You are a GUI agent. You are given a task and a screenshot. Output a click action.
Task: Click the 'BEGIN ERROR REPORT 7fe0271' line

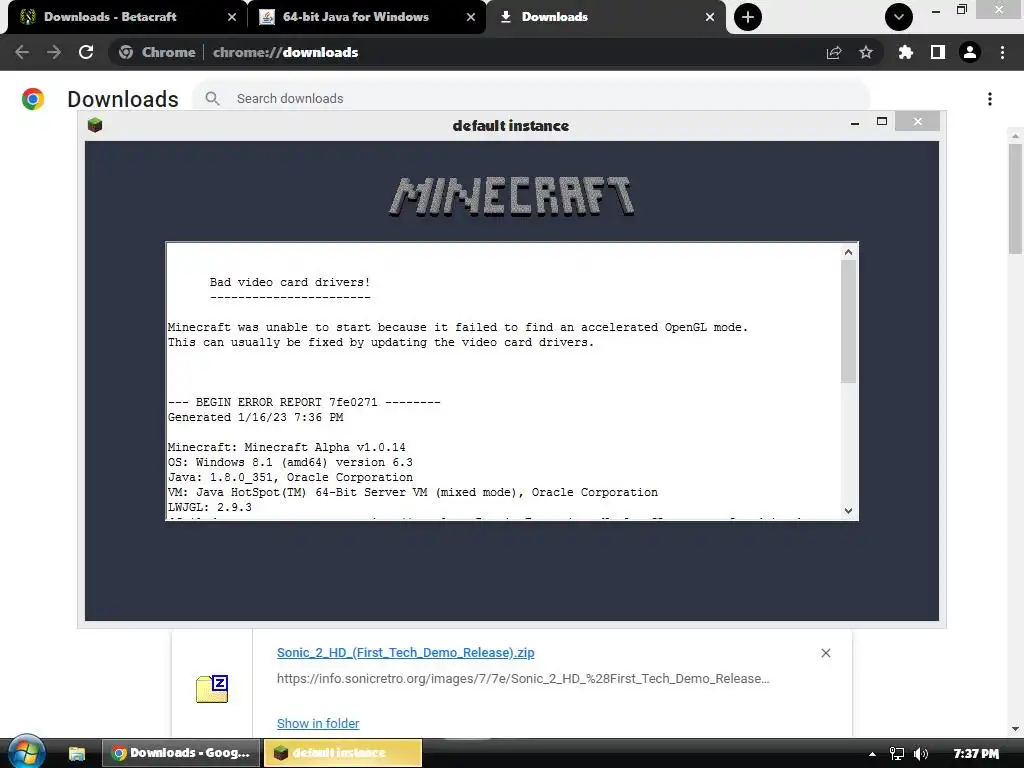pos(304,402)
